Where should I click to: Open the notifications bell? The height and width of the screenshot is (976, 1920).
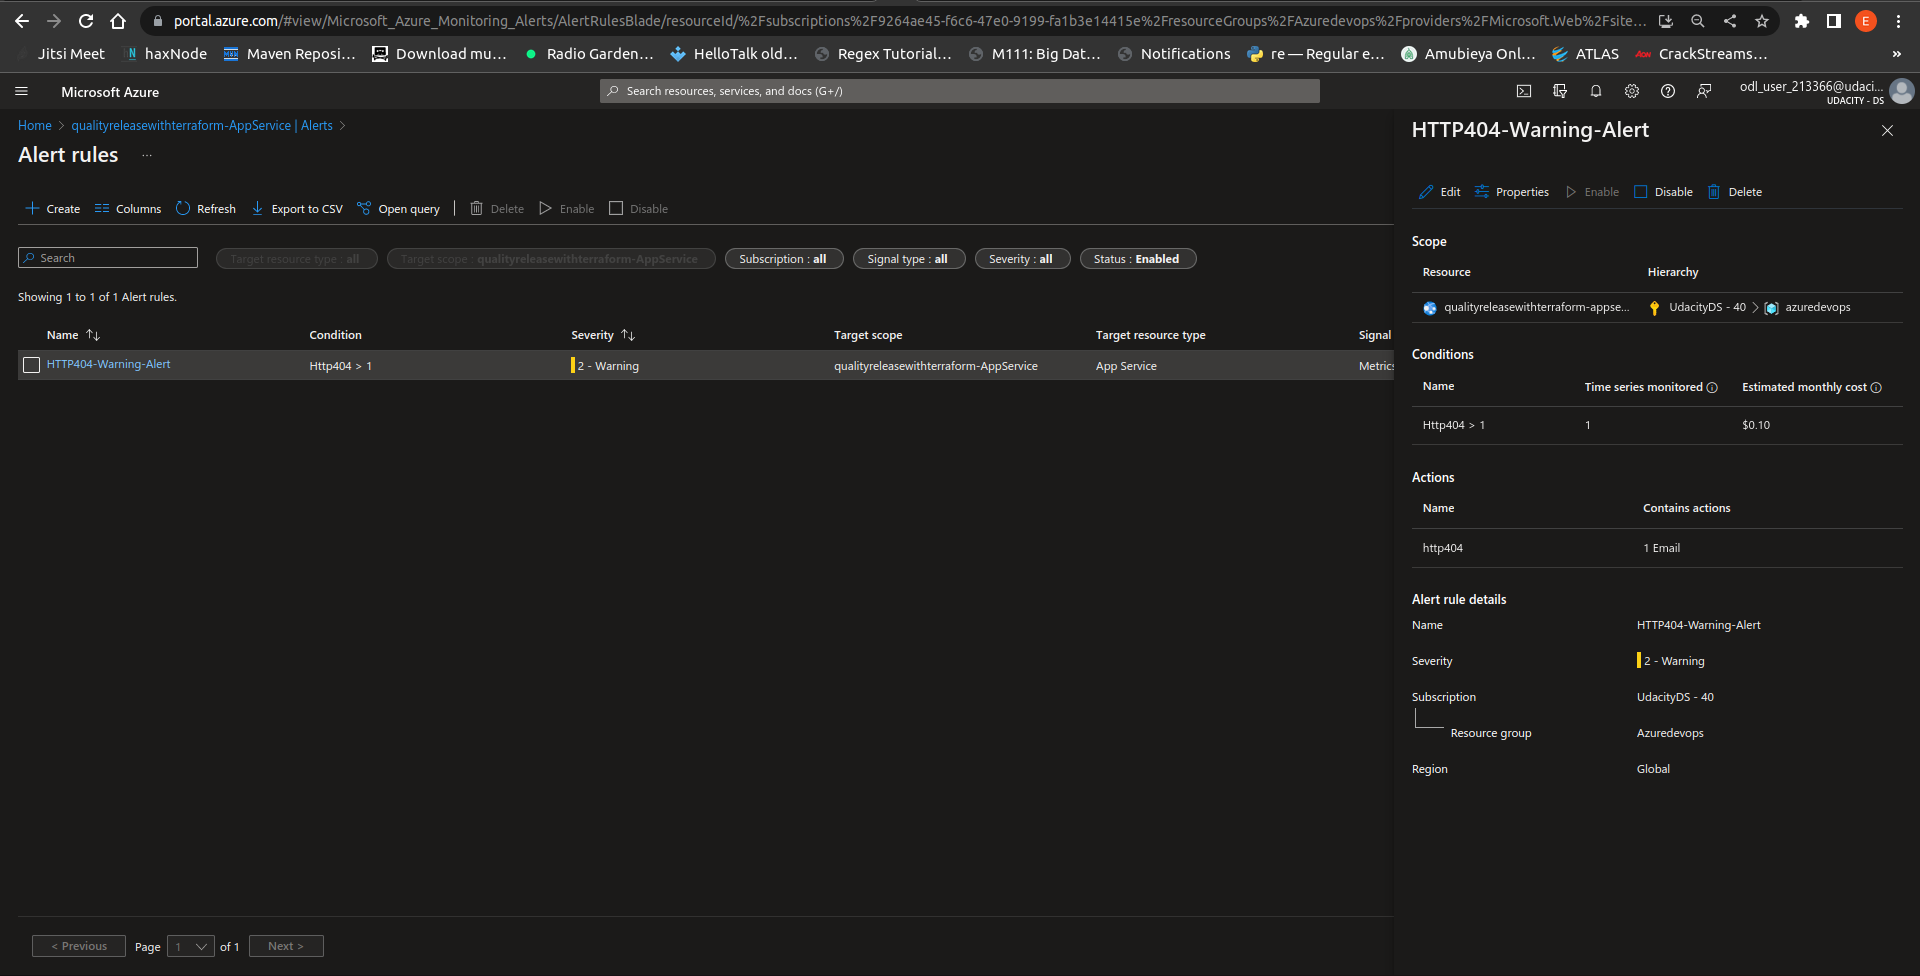pos(1596,91)
